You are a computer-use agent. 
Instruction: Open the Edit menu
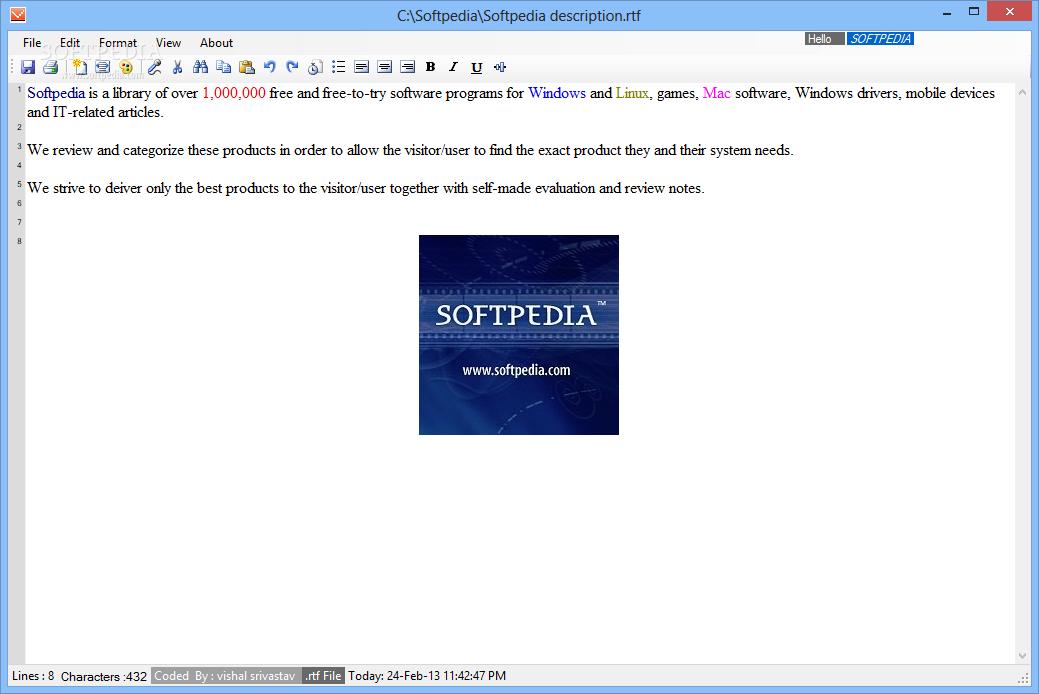70,43
